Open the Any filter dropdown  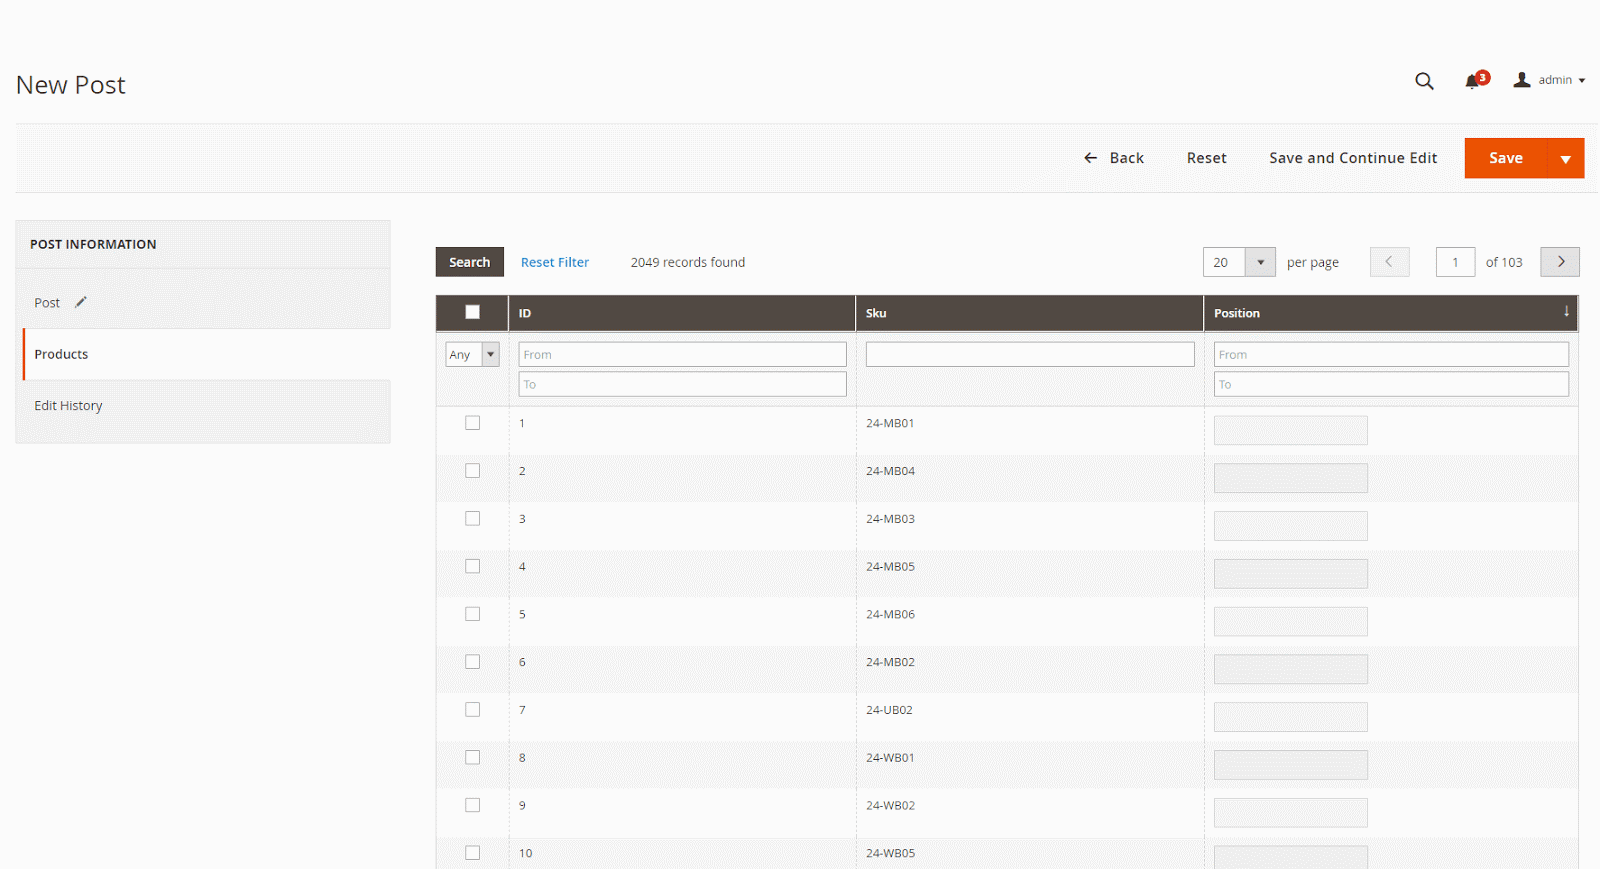coord(472,354)
